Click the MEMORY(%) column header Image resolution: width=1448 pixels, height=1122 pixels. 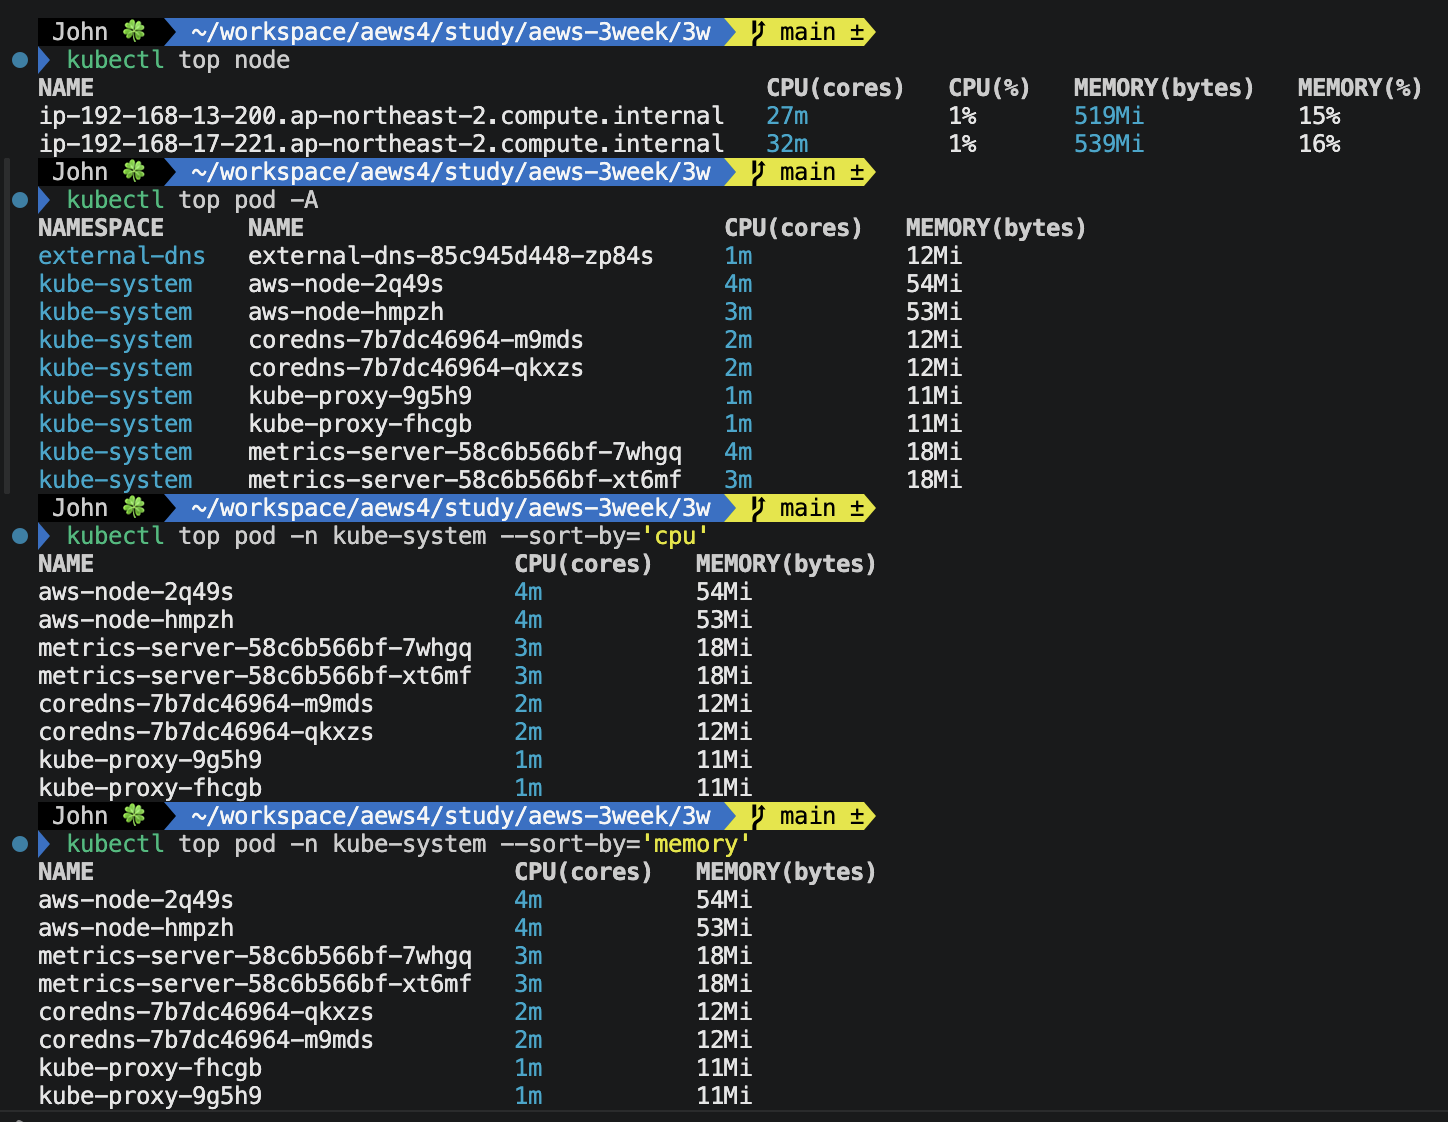(x=1360, y=88)
